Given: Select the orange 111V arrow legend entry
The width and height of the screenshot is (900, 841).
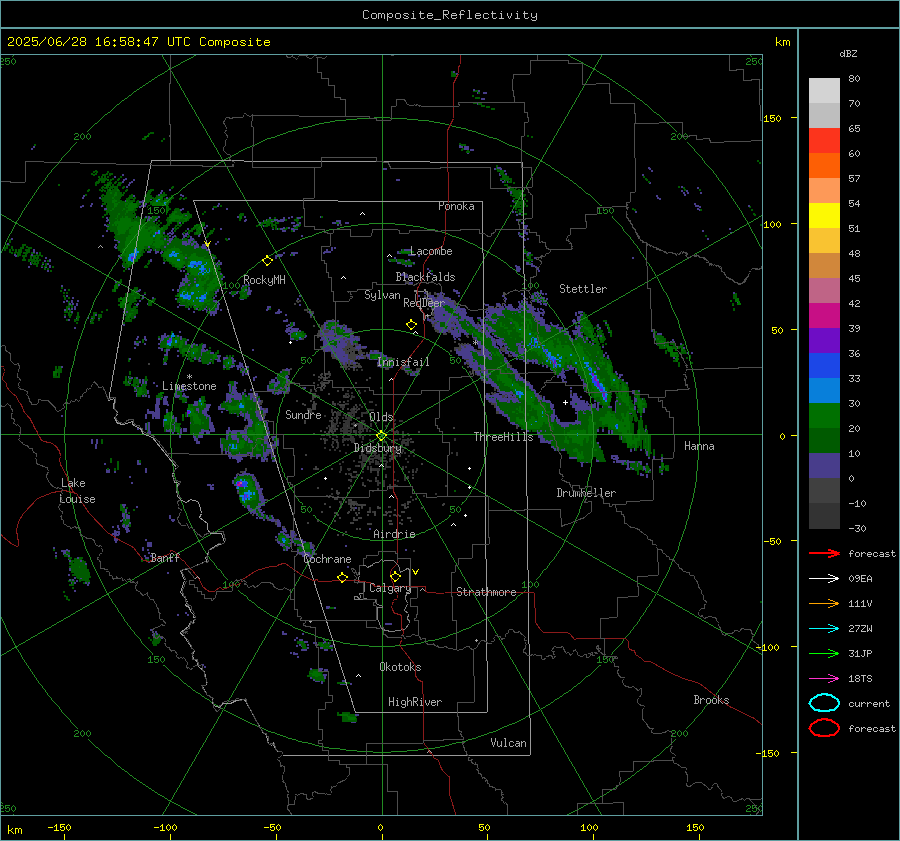Looking at the screenshot, I should click(x=824, y=603).
